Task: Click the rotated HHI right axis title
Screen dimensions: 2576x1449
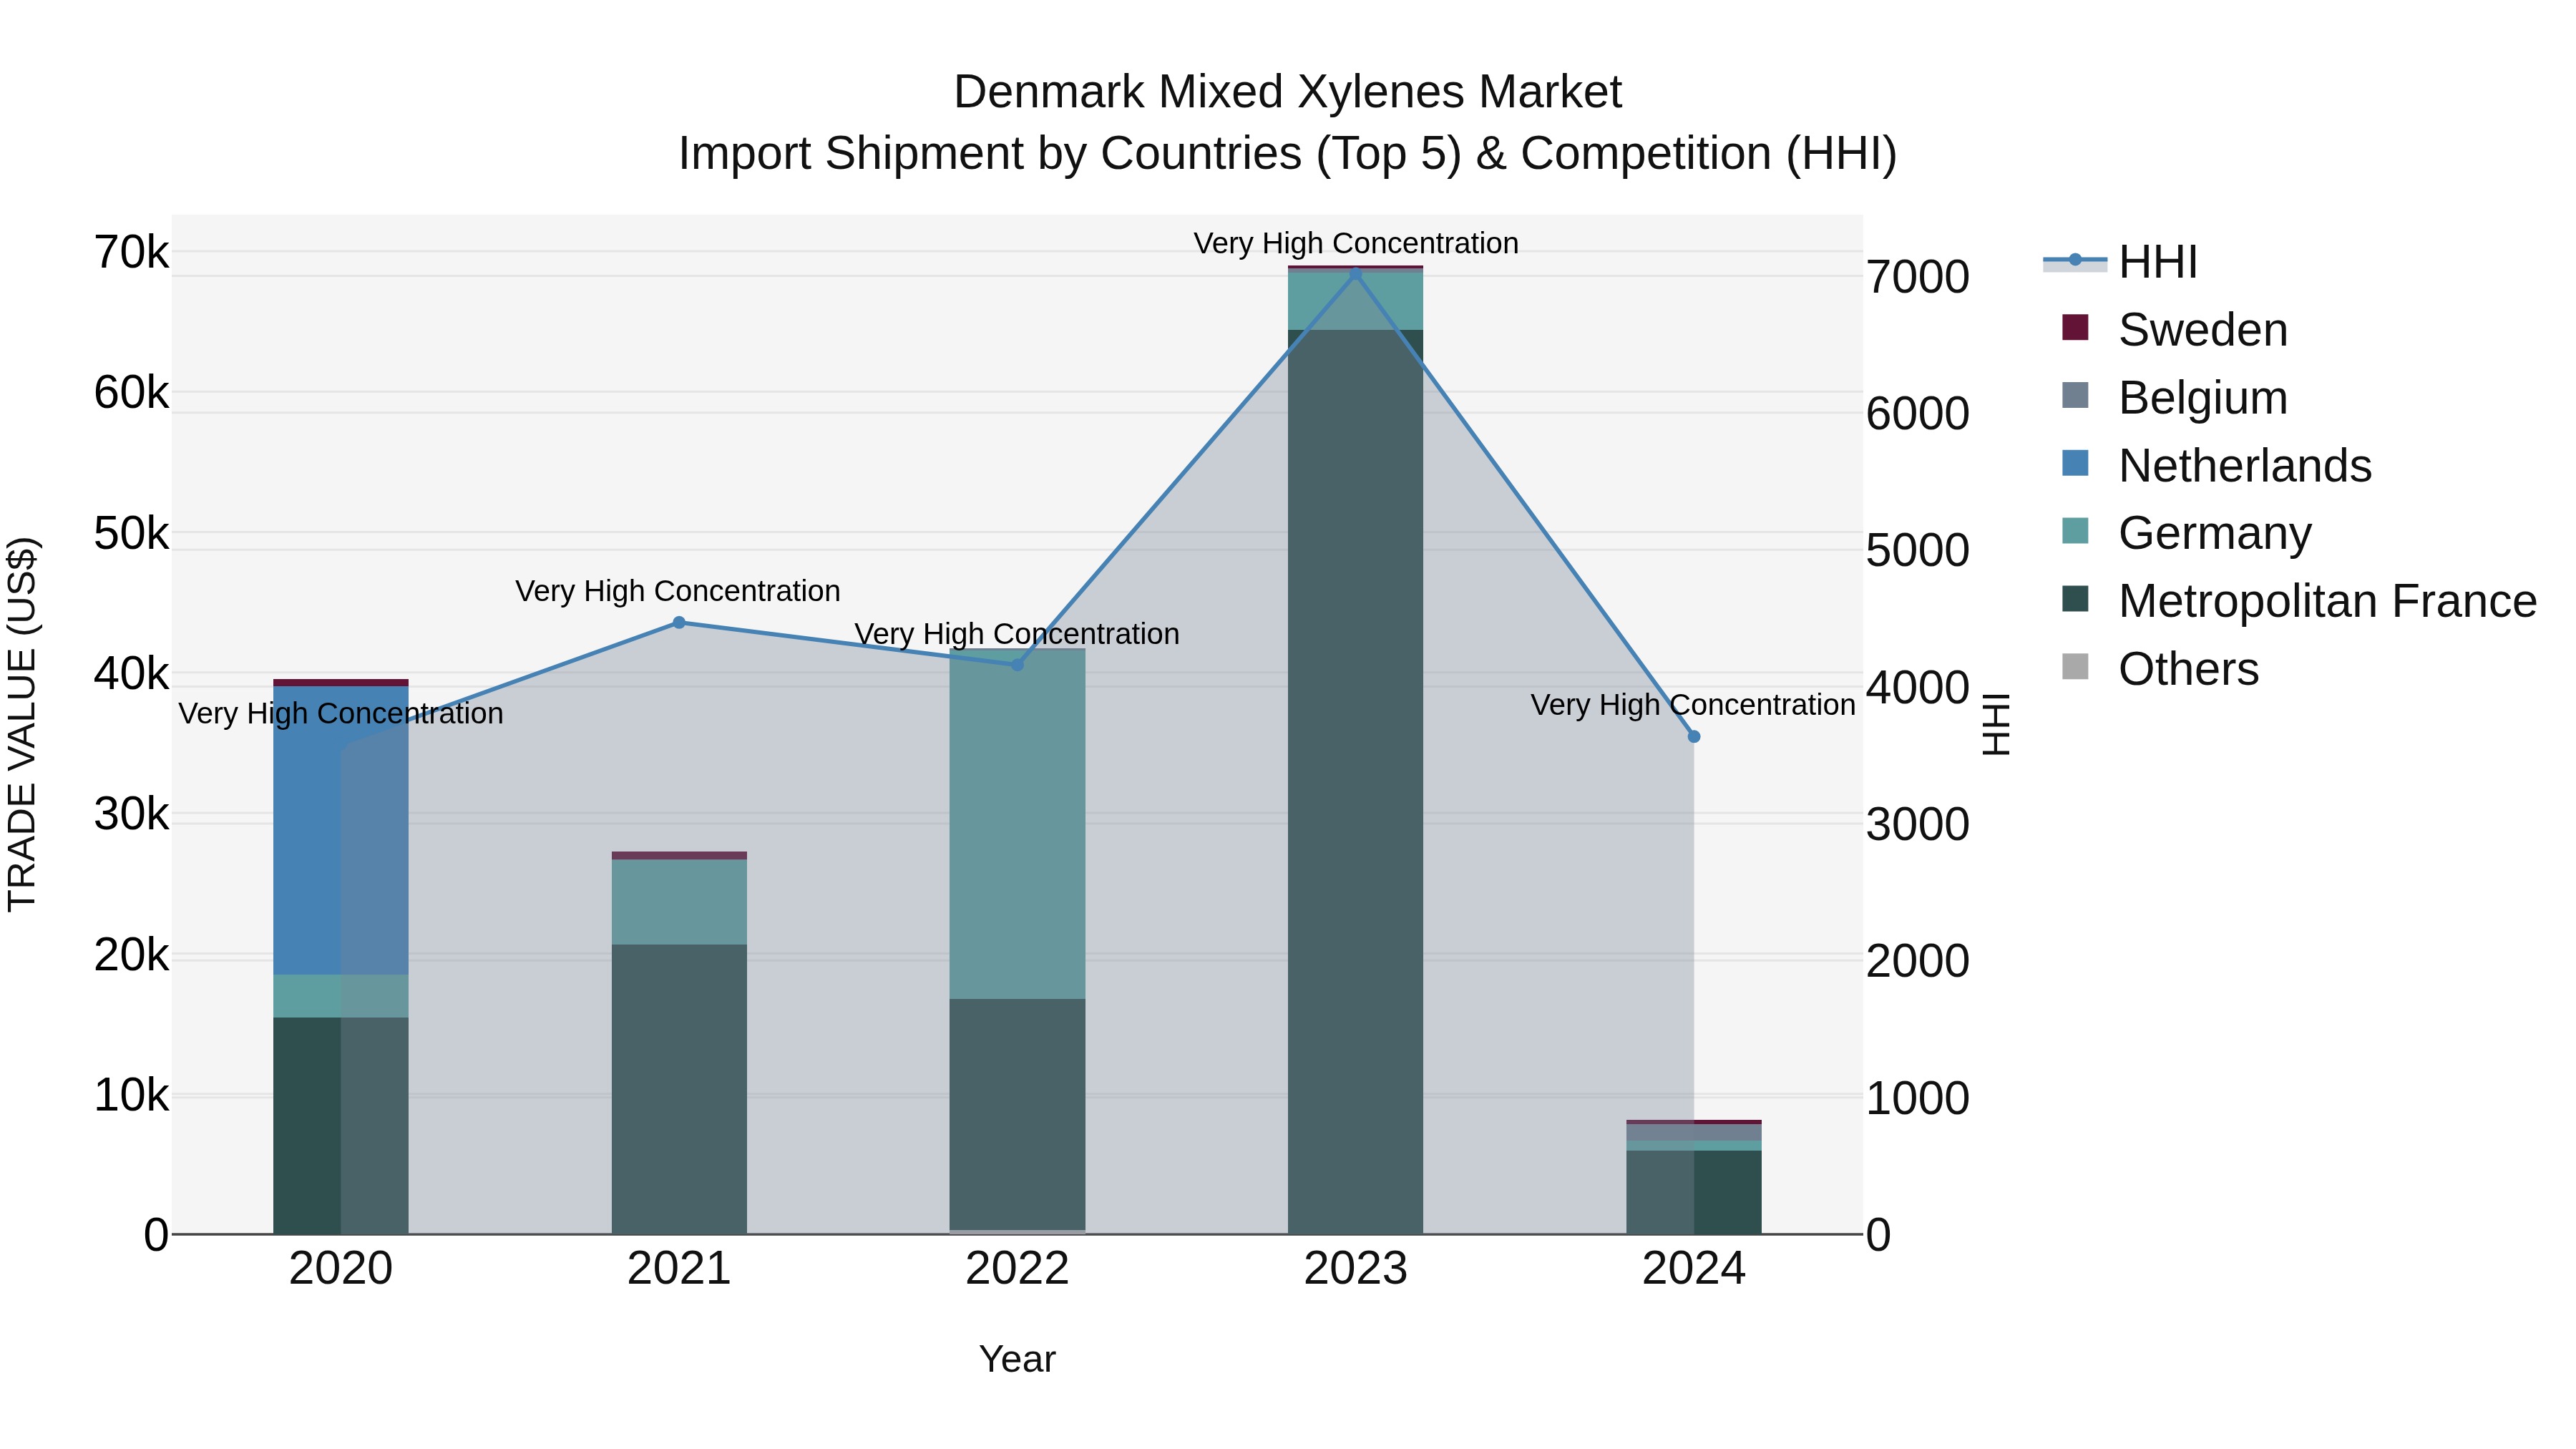Action: [x=1996, y=724]
